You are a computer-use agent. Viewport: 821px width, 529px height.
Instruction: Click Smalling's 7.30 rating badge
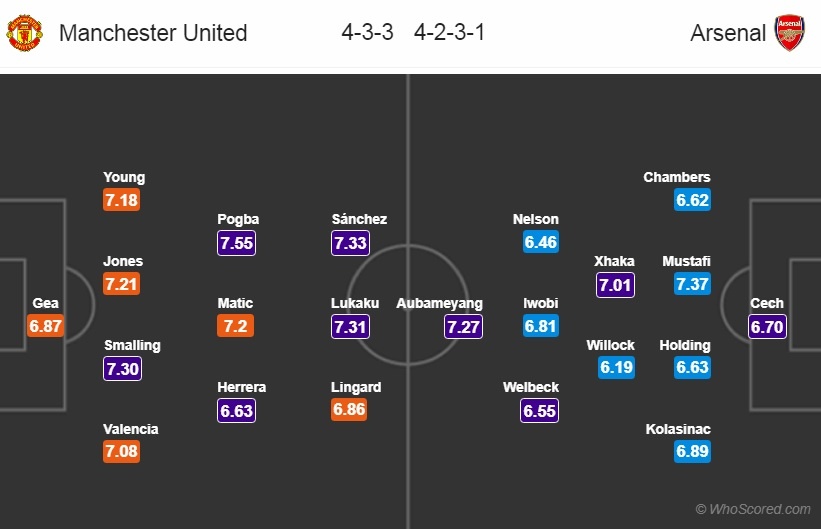click(x=121, y=368)
